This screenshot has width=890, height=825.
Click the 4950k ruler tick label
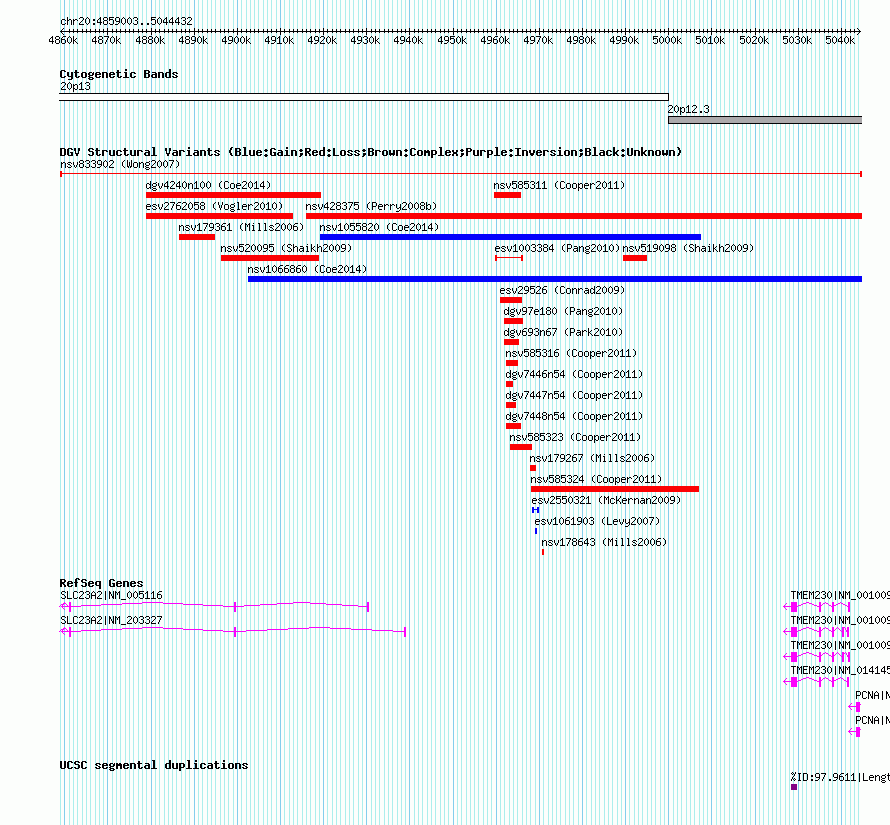pos(452,40)
